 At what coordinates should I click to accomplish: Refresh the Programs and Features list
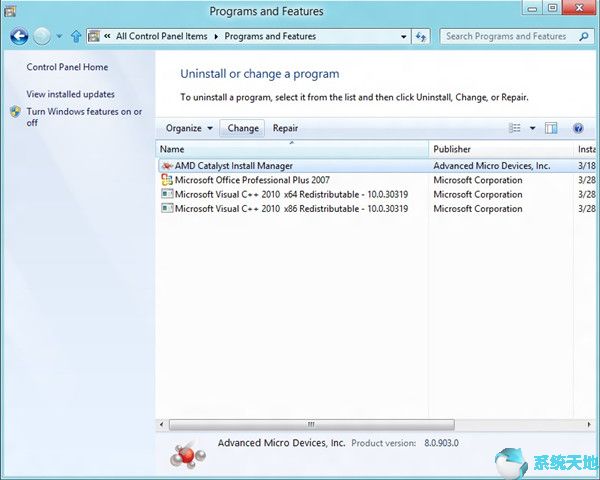(421, 37)
